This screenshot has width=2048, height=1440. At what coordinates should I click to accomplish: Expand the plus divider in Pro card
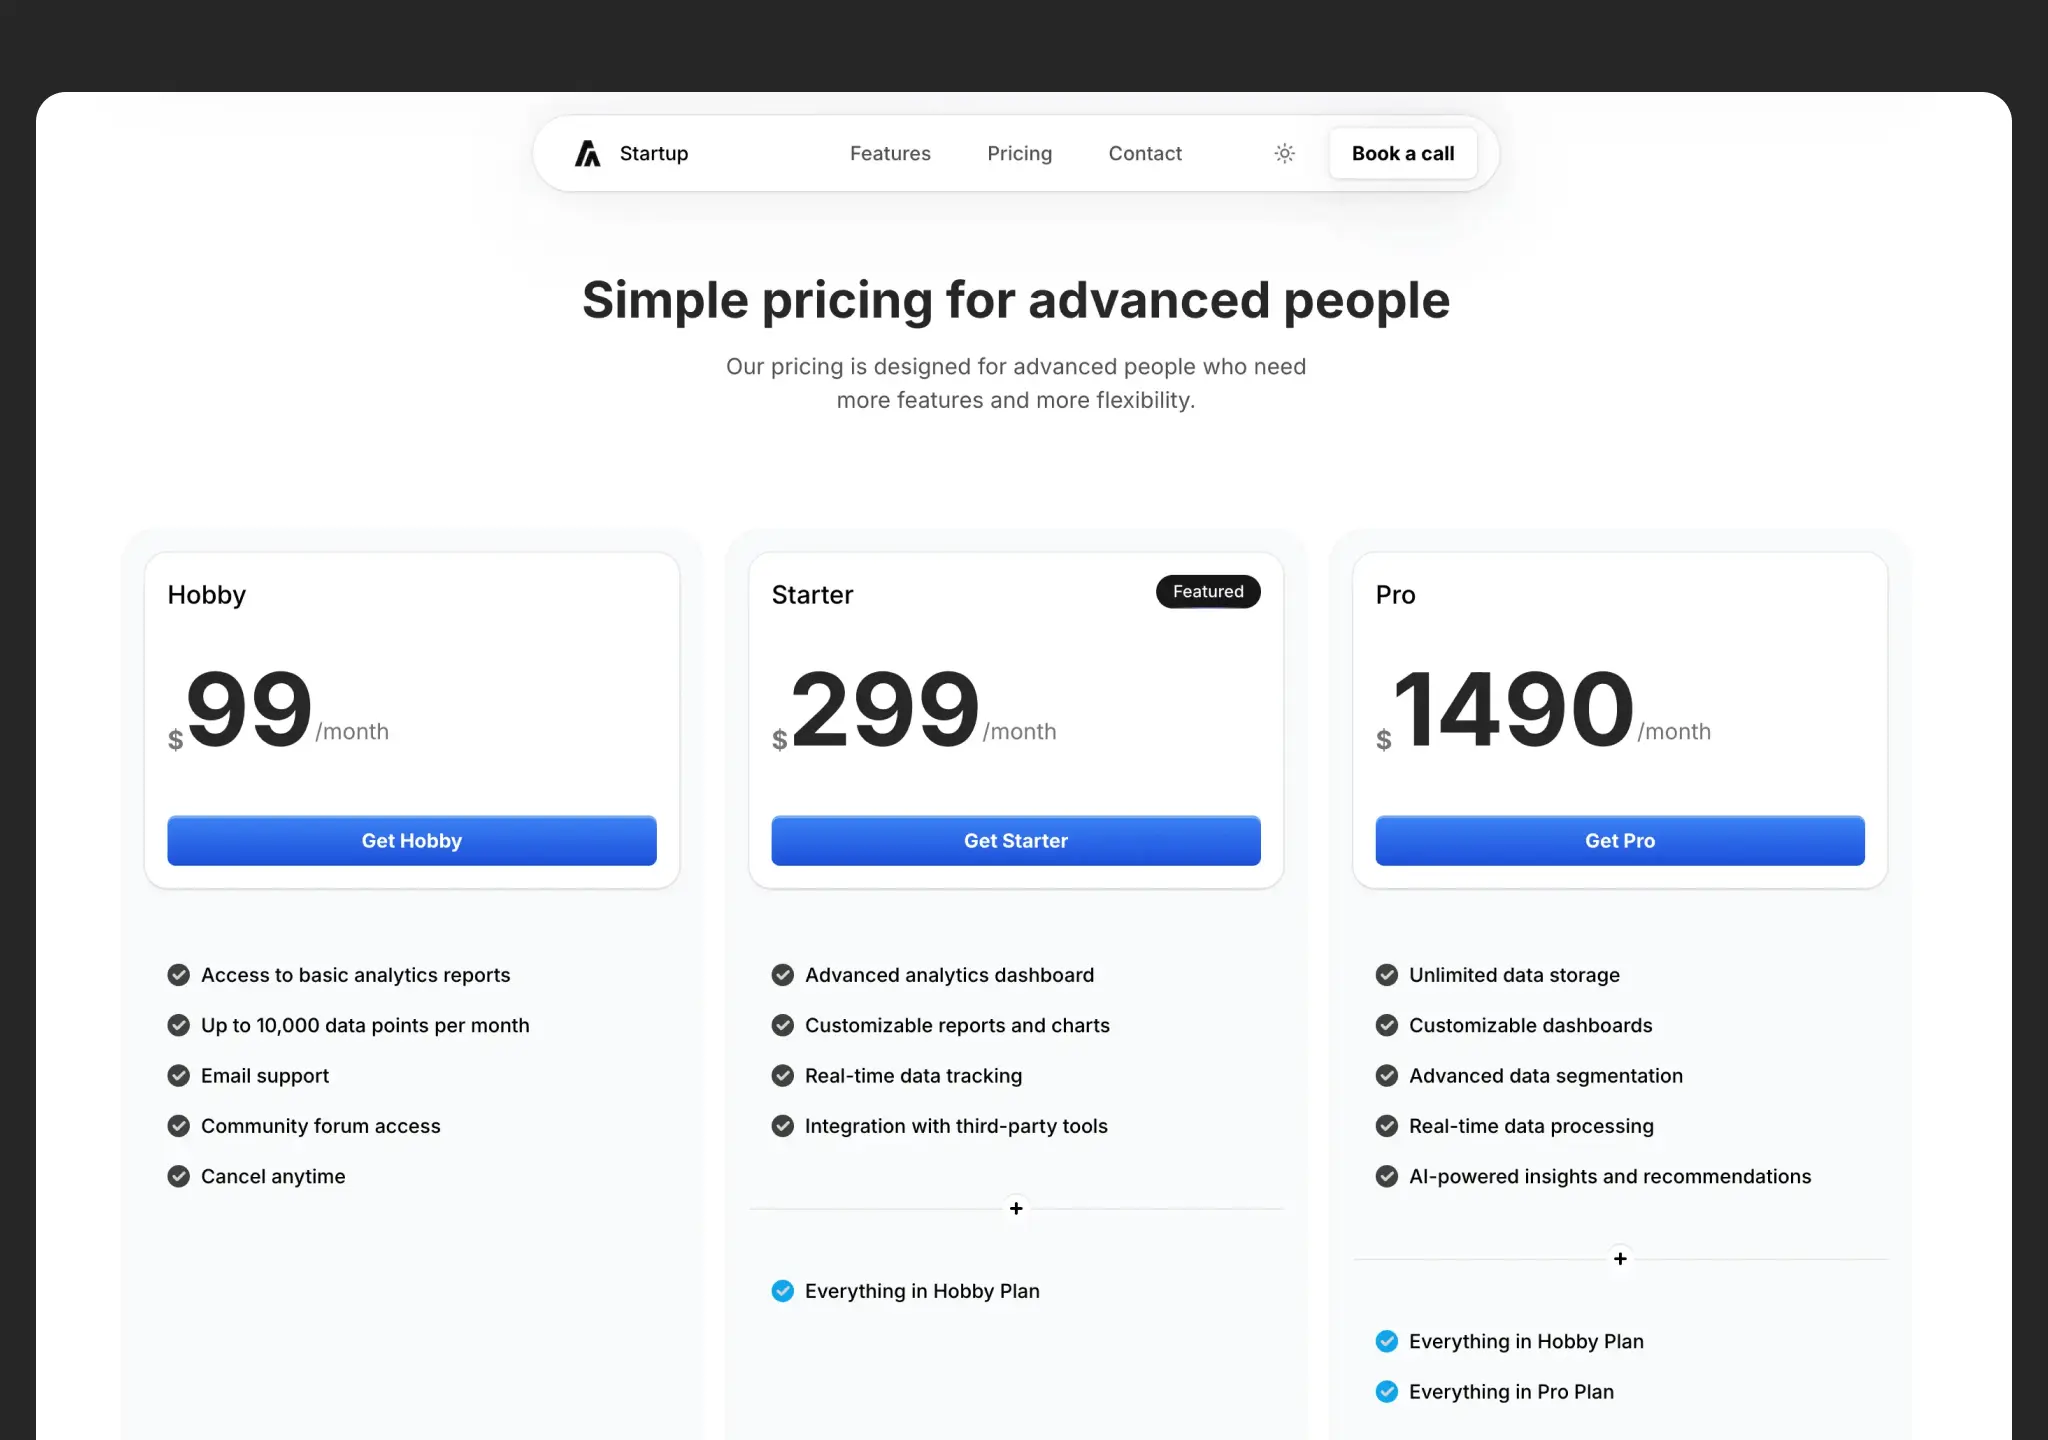coord(1620,1258)
